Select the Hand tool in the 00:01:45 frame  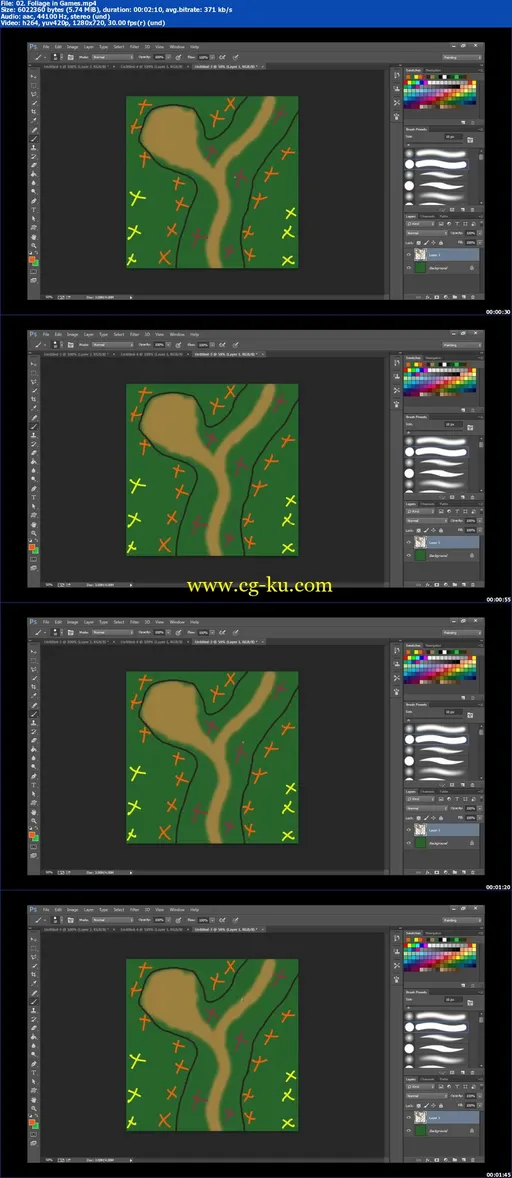pos(34,1100)
